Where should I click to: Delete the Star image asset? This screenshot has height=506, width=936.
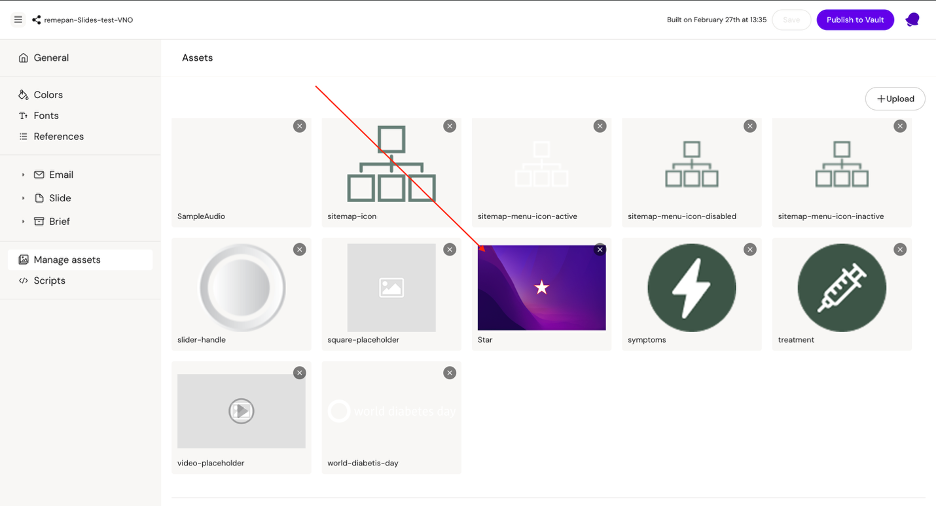(x=600, y=249)
